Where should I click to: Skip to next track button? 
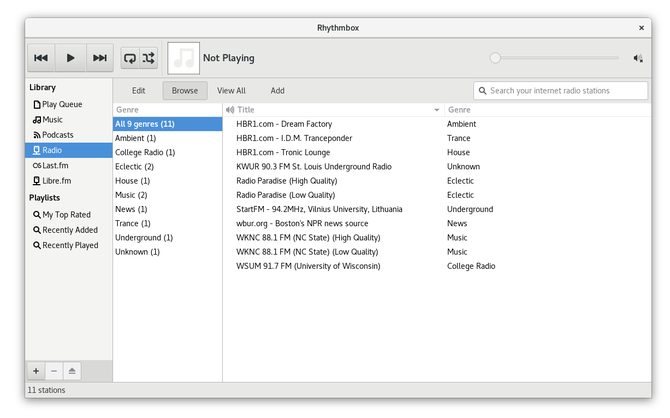[x=100, y=58]
